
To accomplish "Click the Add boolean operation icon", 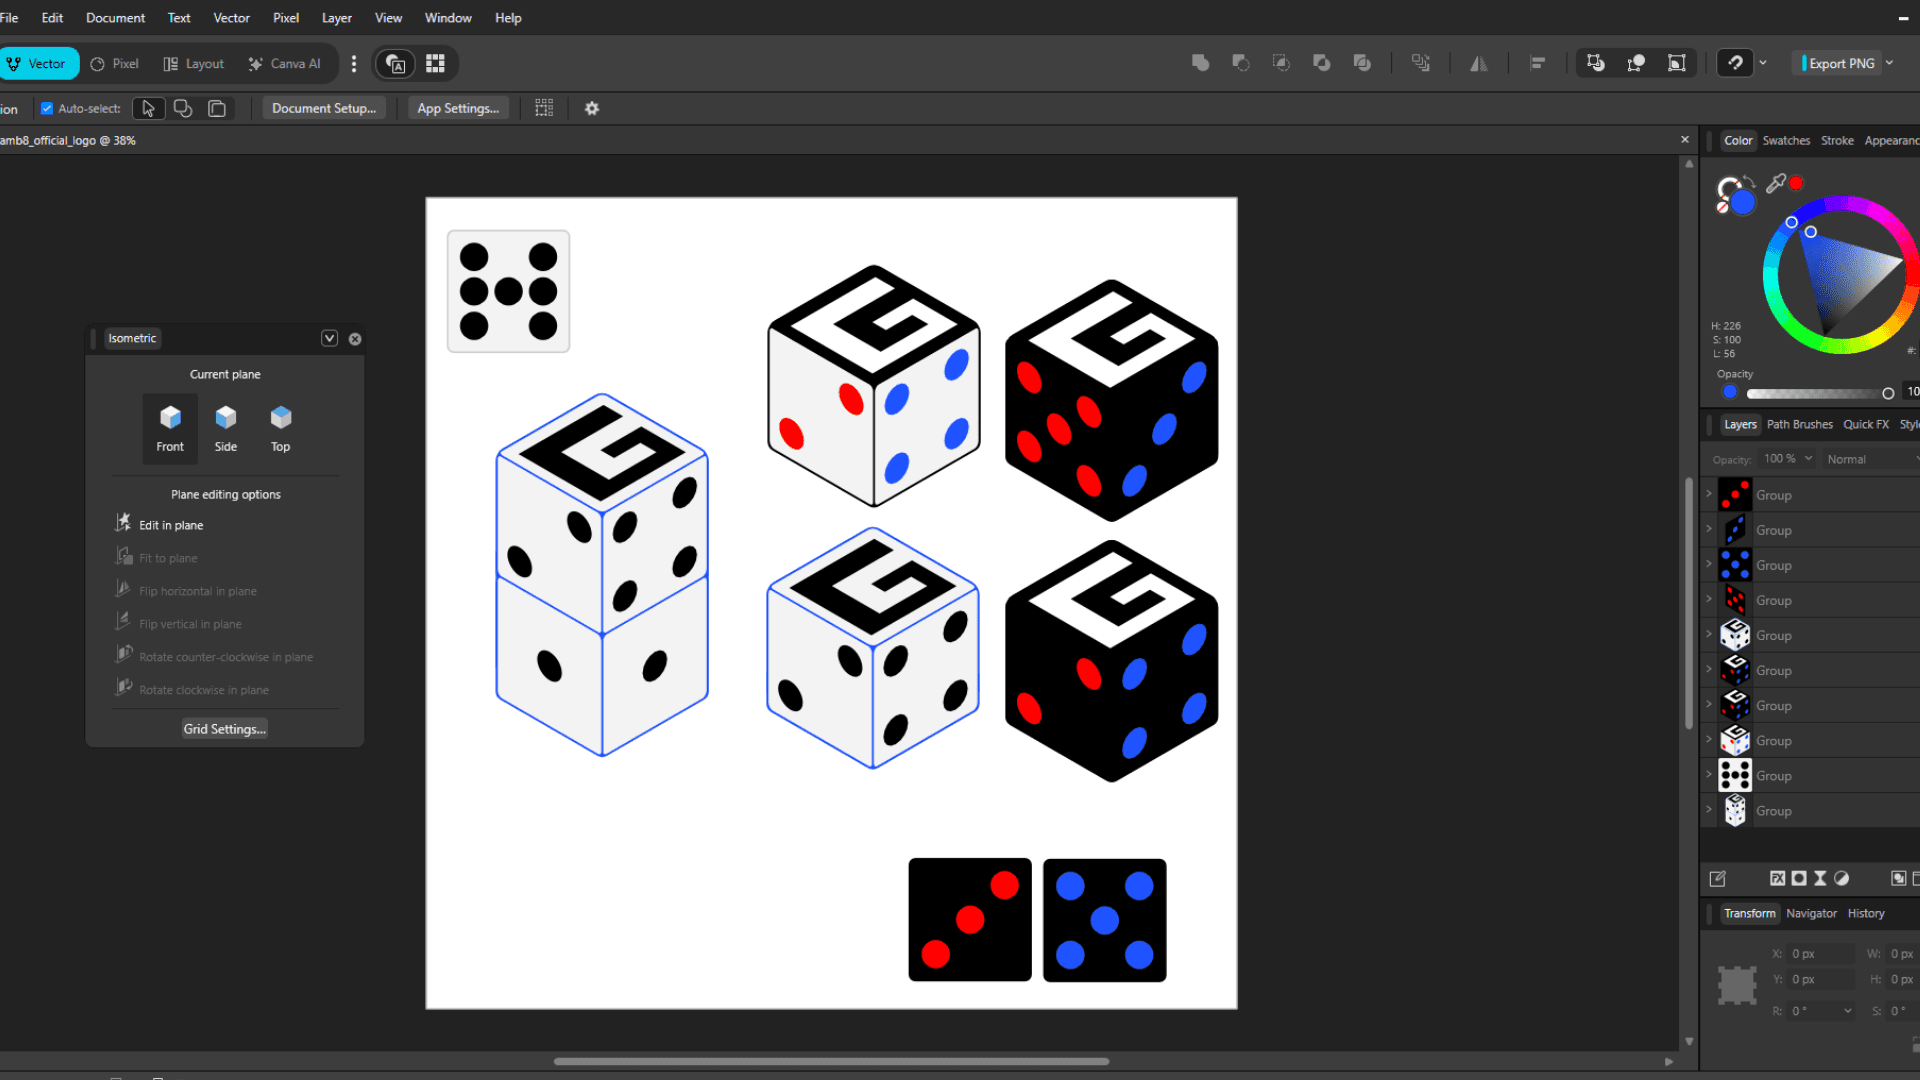I will [x=1200, y=63].
